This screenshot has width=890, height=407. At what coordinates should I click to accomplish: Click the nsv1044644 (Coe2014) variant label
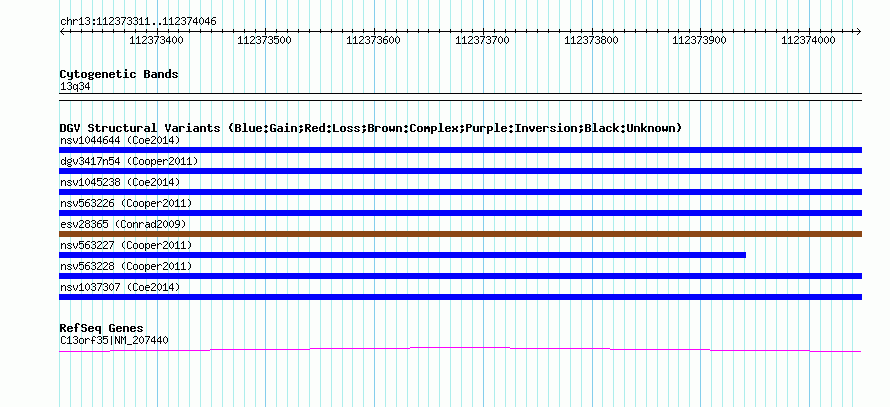[120, 140]
